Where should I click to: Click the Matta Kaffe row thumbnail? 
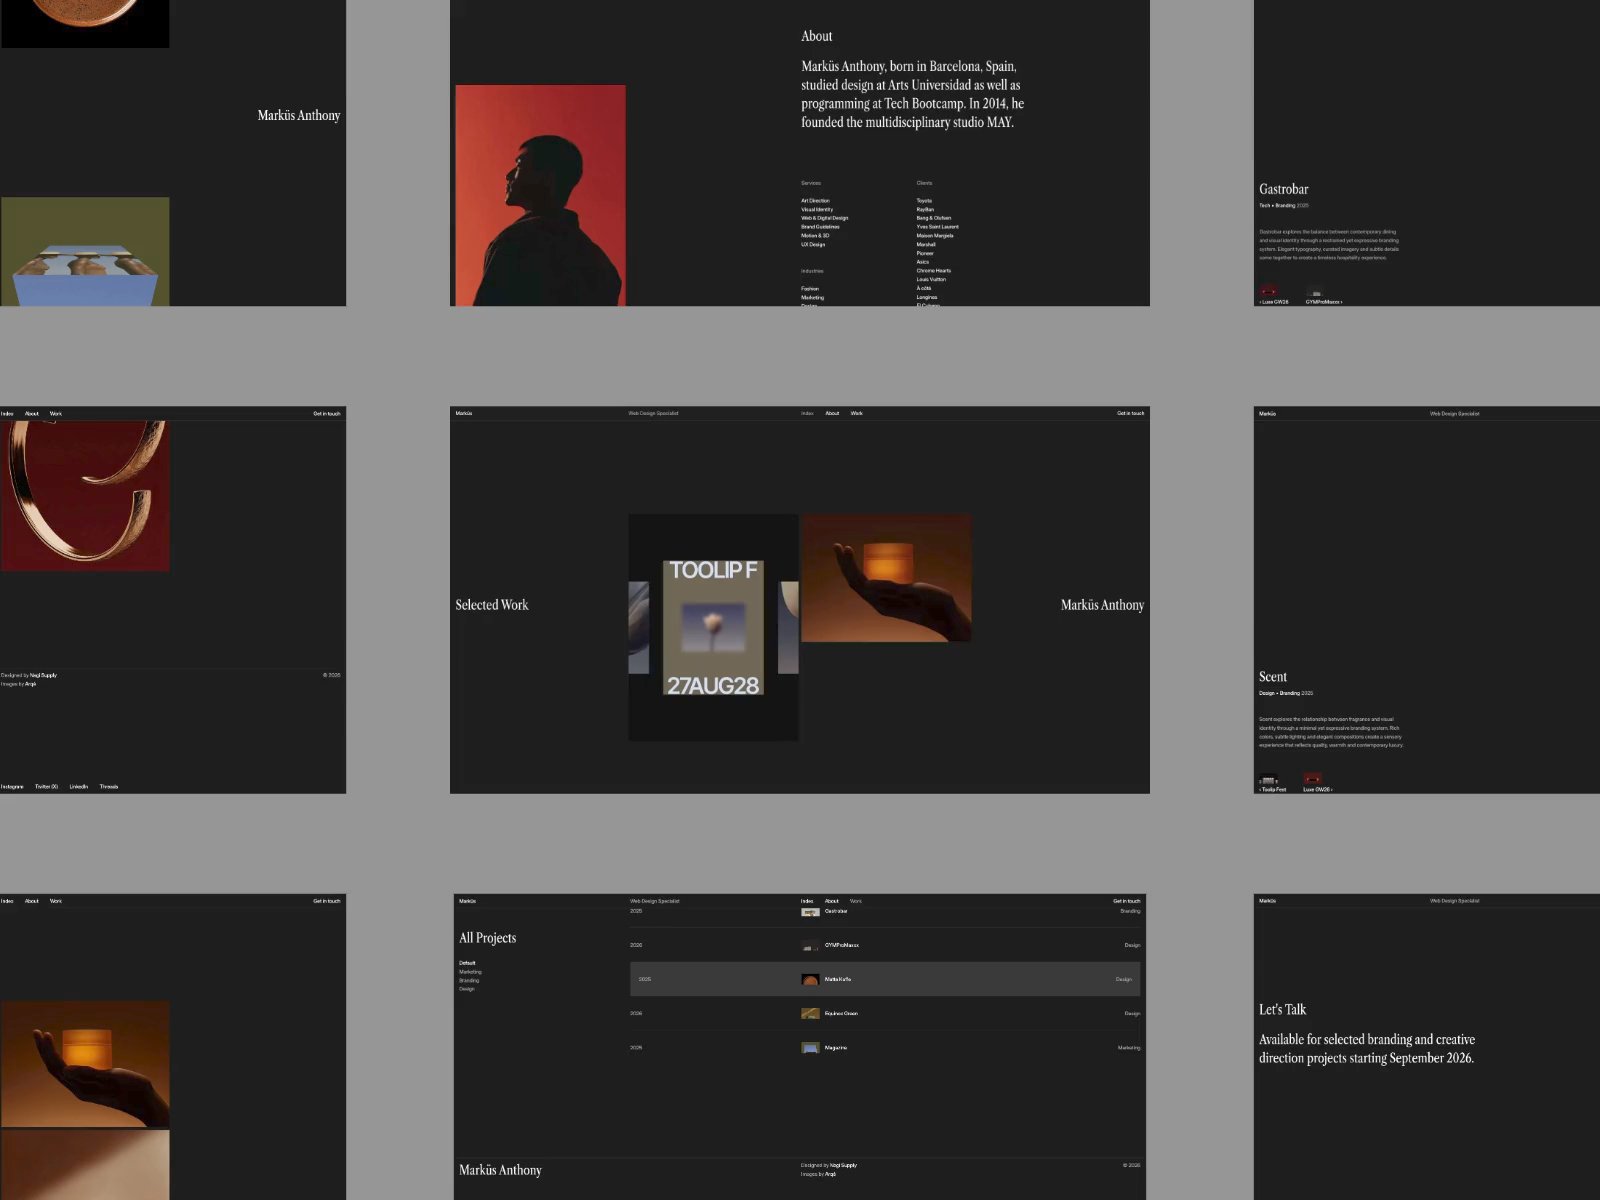click(x=810, y=980)
